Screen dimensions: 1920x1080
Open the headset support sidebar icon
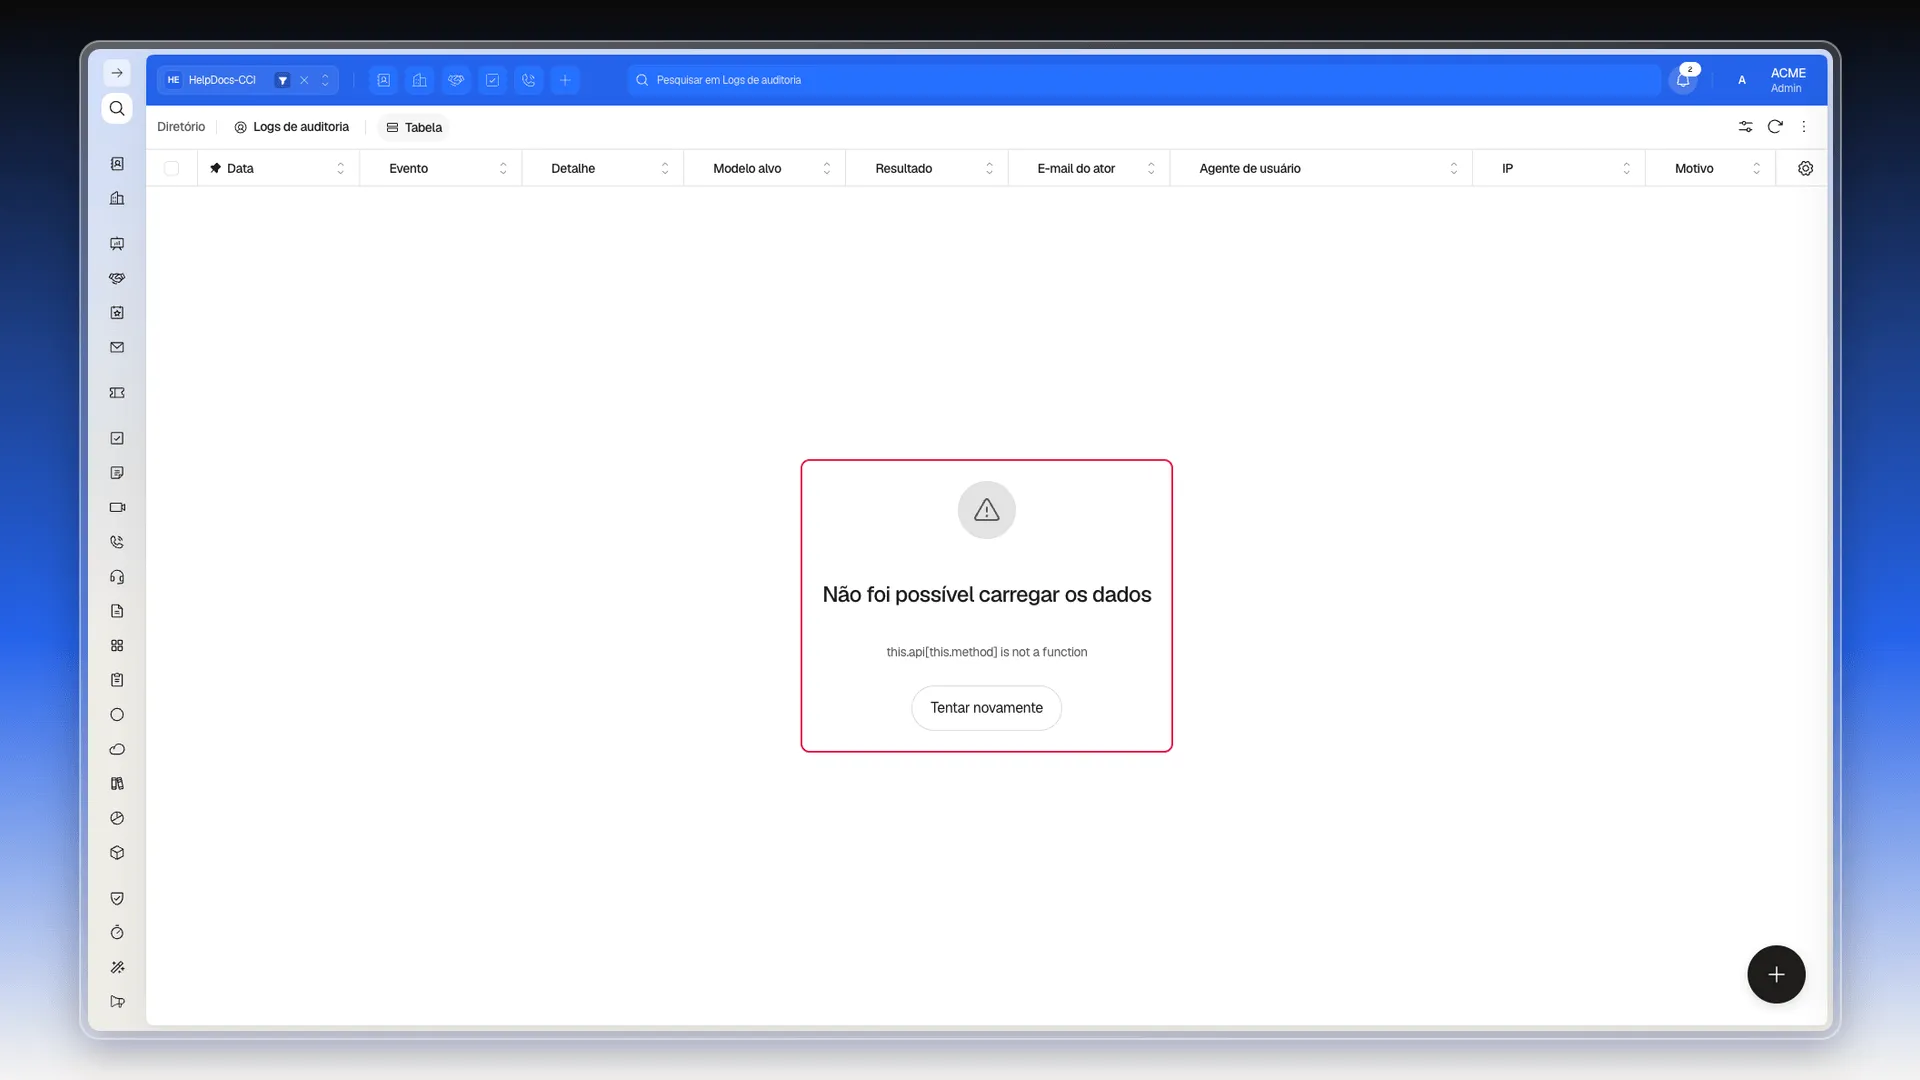(117, 577)
